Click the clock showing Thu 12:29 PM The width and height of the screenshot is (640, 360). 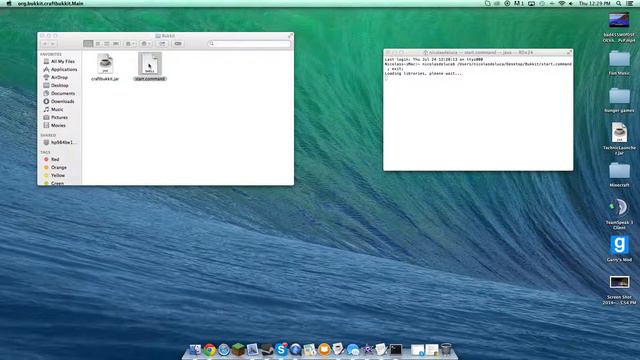click(594, 3)
